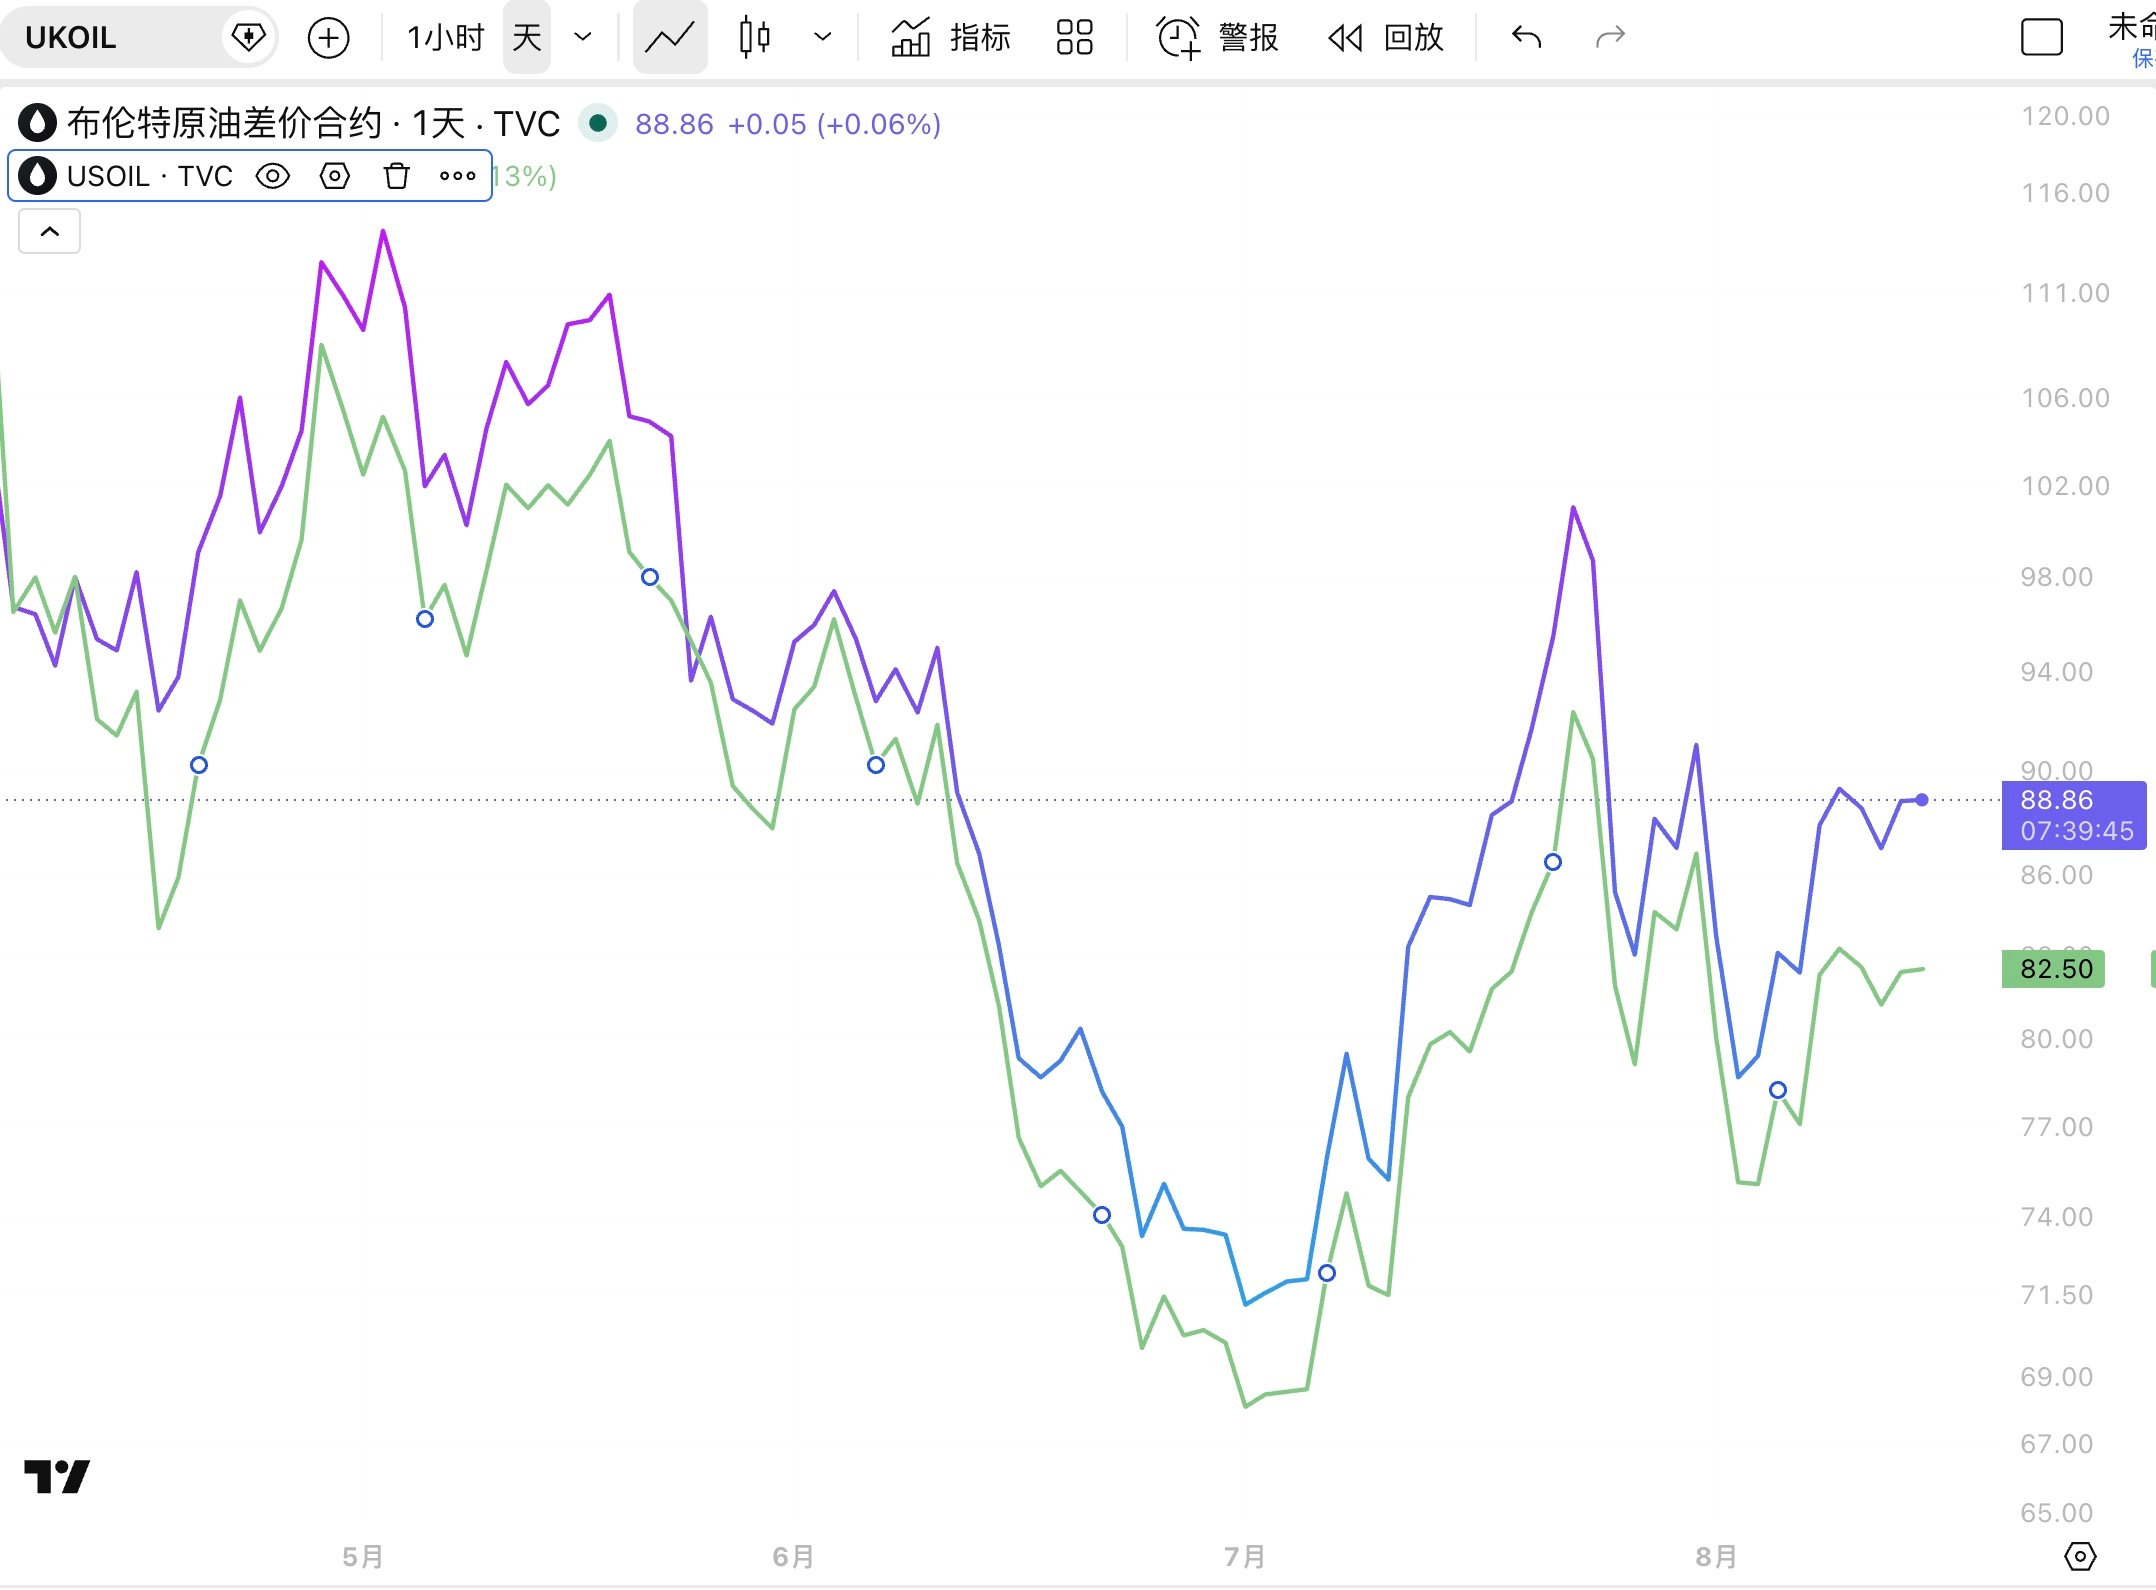Collapse the legend with the chevron button

[50, 232]
